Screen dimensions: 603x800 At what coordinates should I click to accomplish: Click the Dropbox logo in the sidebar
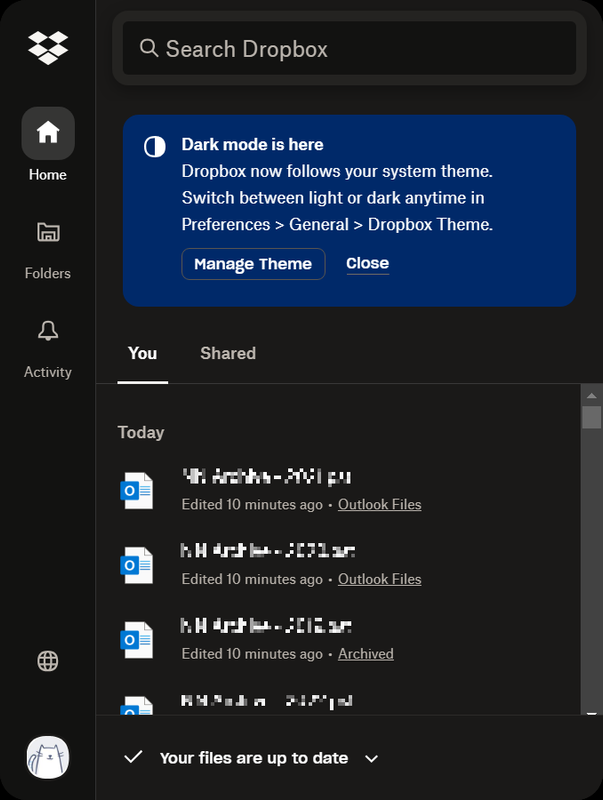[48, 47]
